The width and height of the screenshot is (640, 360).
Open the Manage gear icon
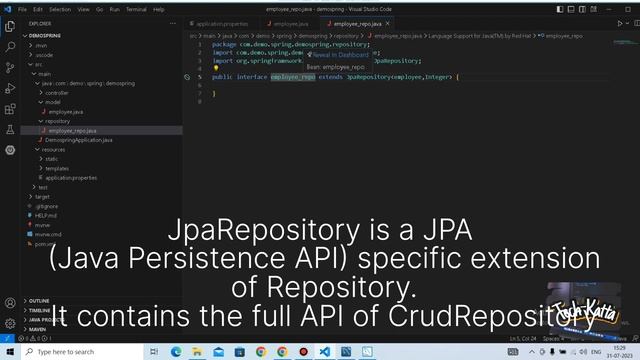(10, 323)
